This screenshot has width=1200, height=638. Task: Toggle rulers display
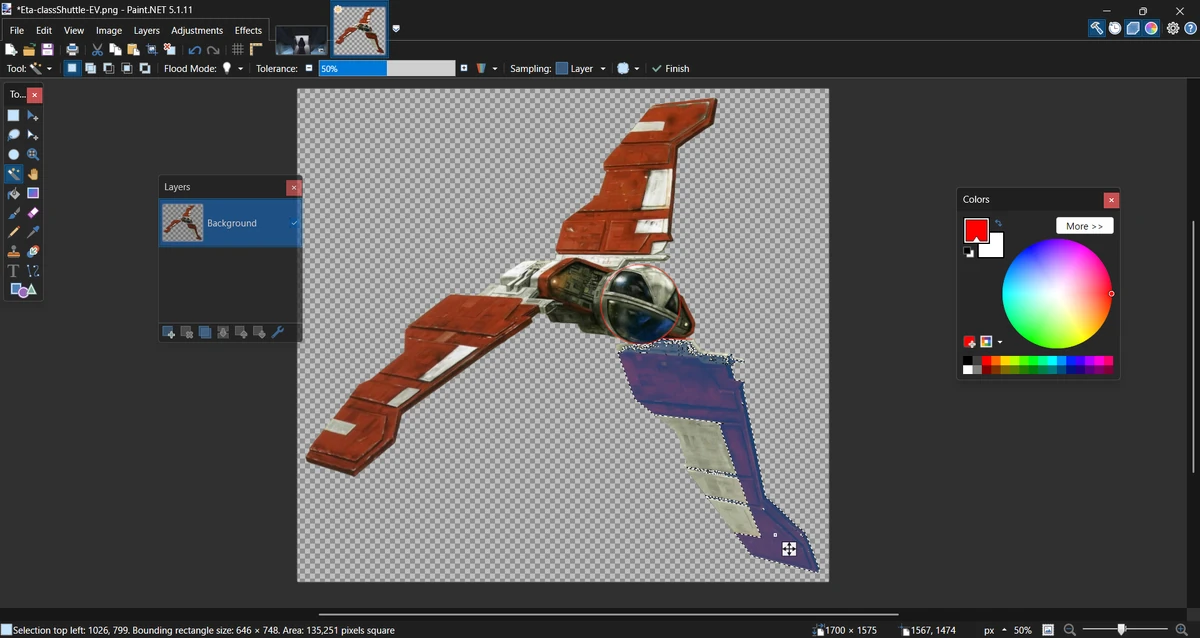[x=256, y=49]
